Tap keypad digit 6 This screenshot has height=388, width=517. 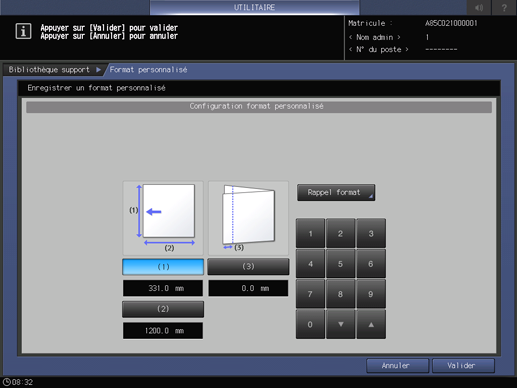coord(371,264)
